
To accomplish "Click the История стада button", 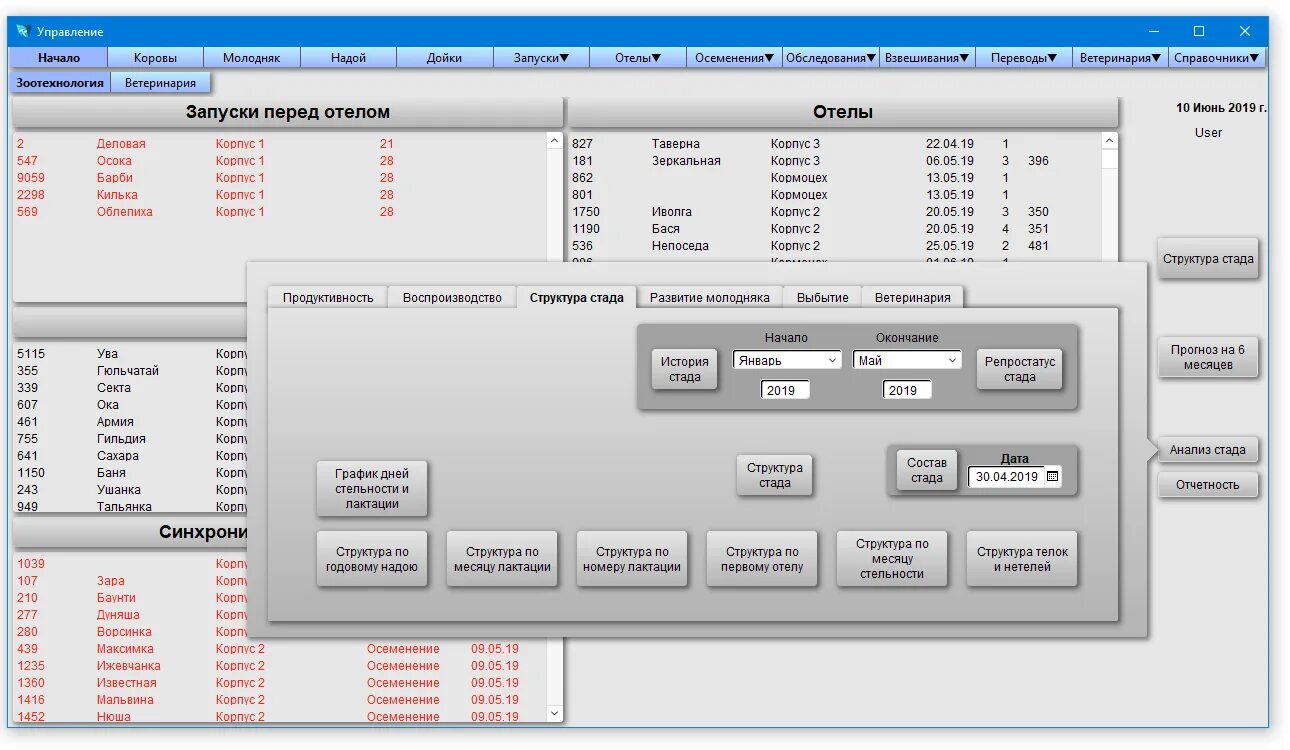I will pos(685,369).
